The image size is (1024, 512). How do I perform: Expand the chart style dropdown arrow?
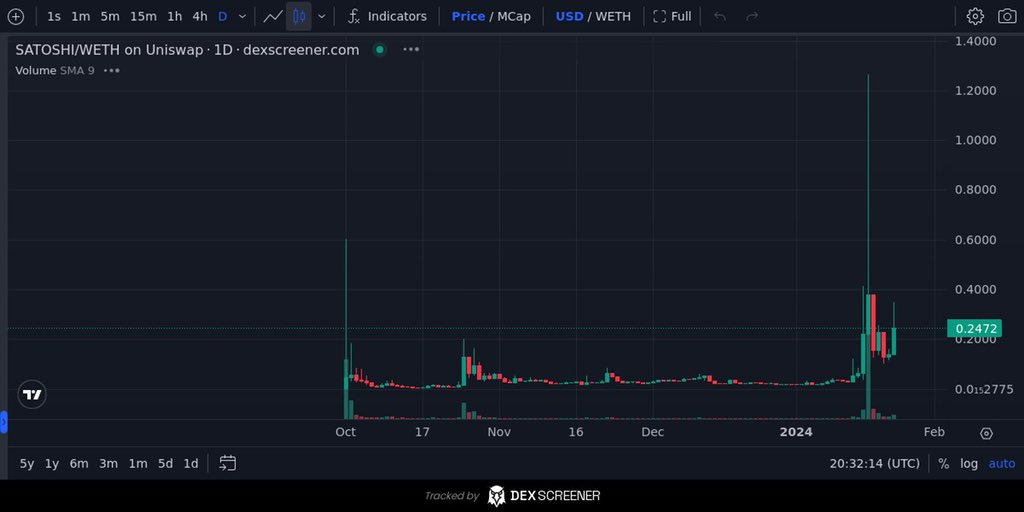coord(321,16)
